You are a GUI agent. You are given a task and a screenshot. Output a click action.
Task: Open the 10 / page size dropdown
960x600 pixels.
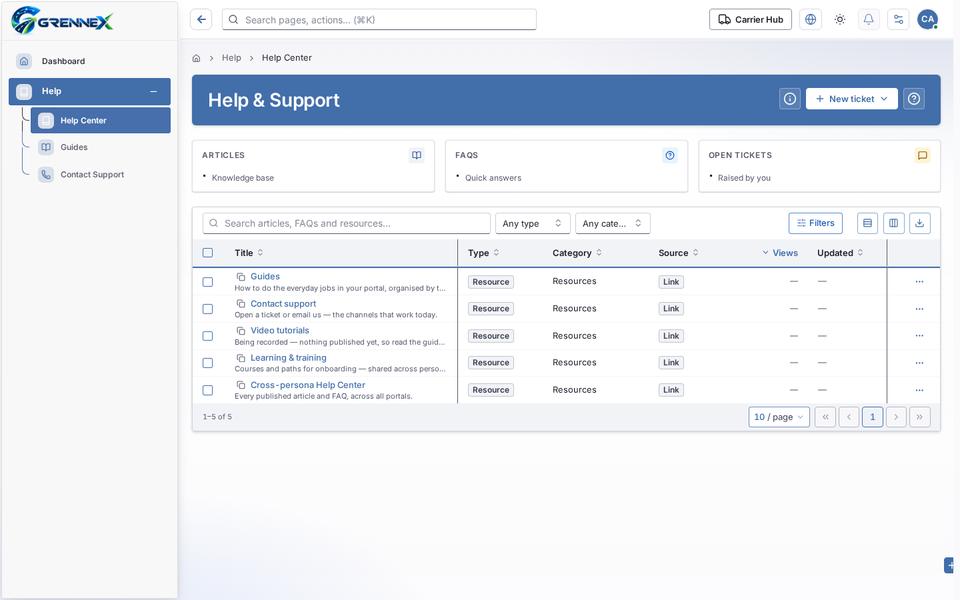coord(779,417)
